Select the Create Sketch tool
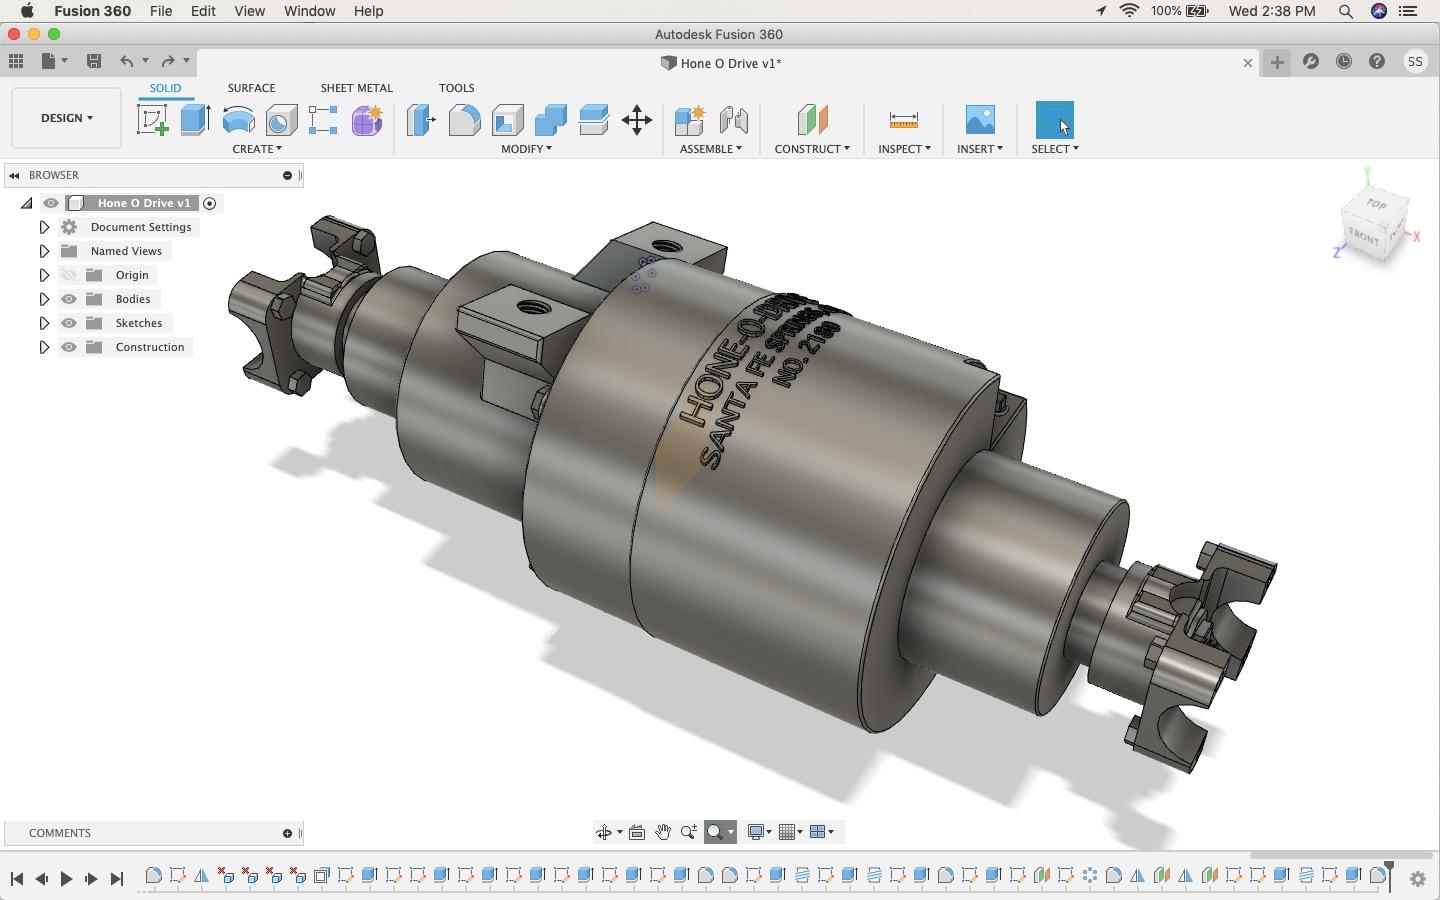Image resolution: width=1440 pixels, height=900 pixels. pos(152,120)
